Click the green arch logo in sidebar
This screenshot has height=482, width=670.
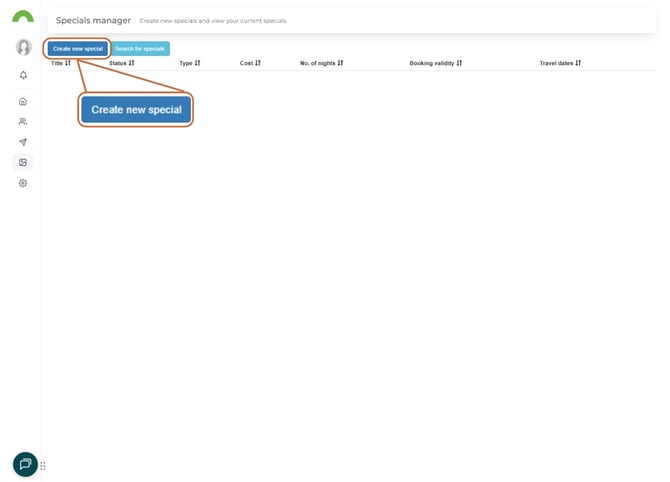tap(22, 17)
